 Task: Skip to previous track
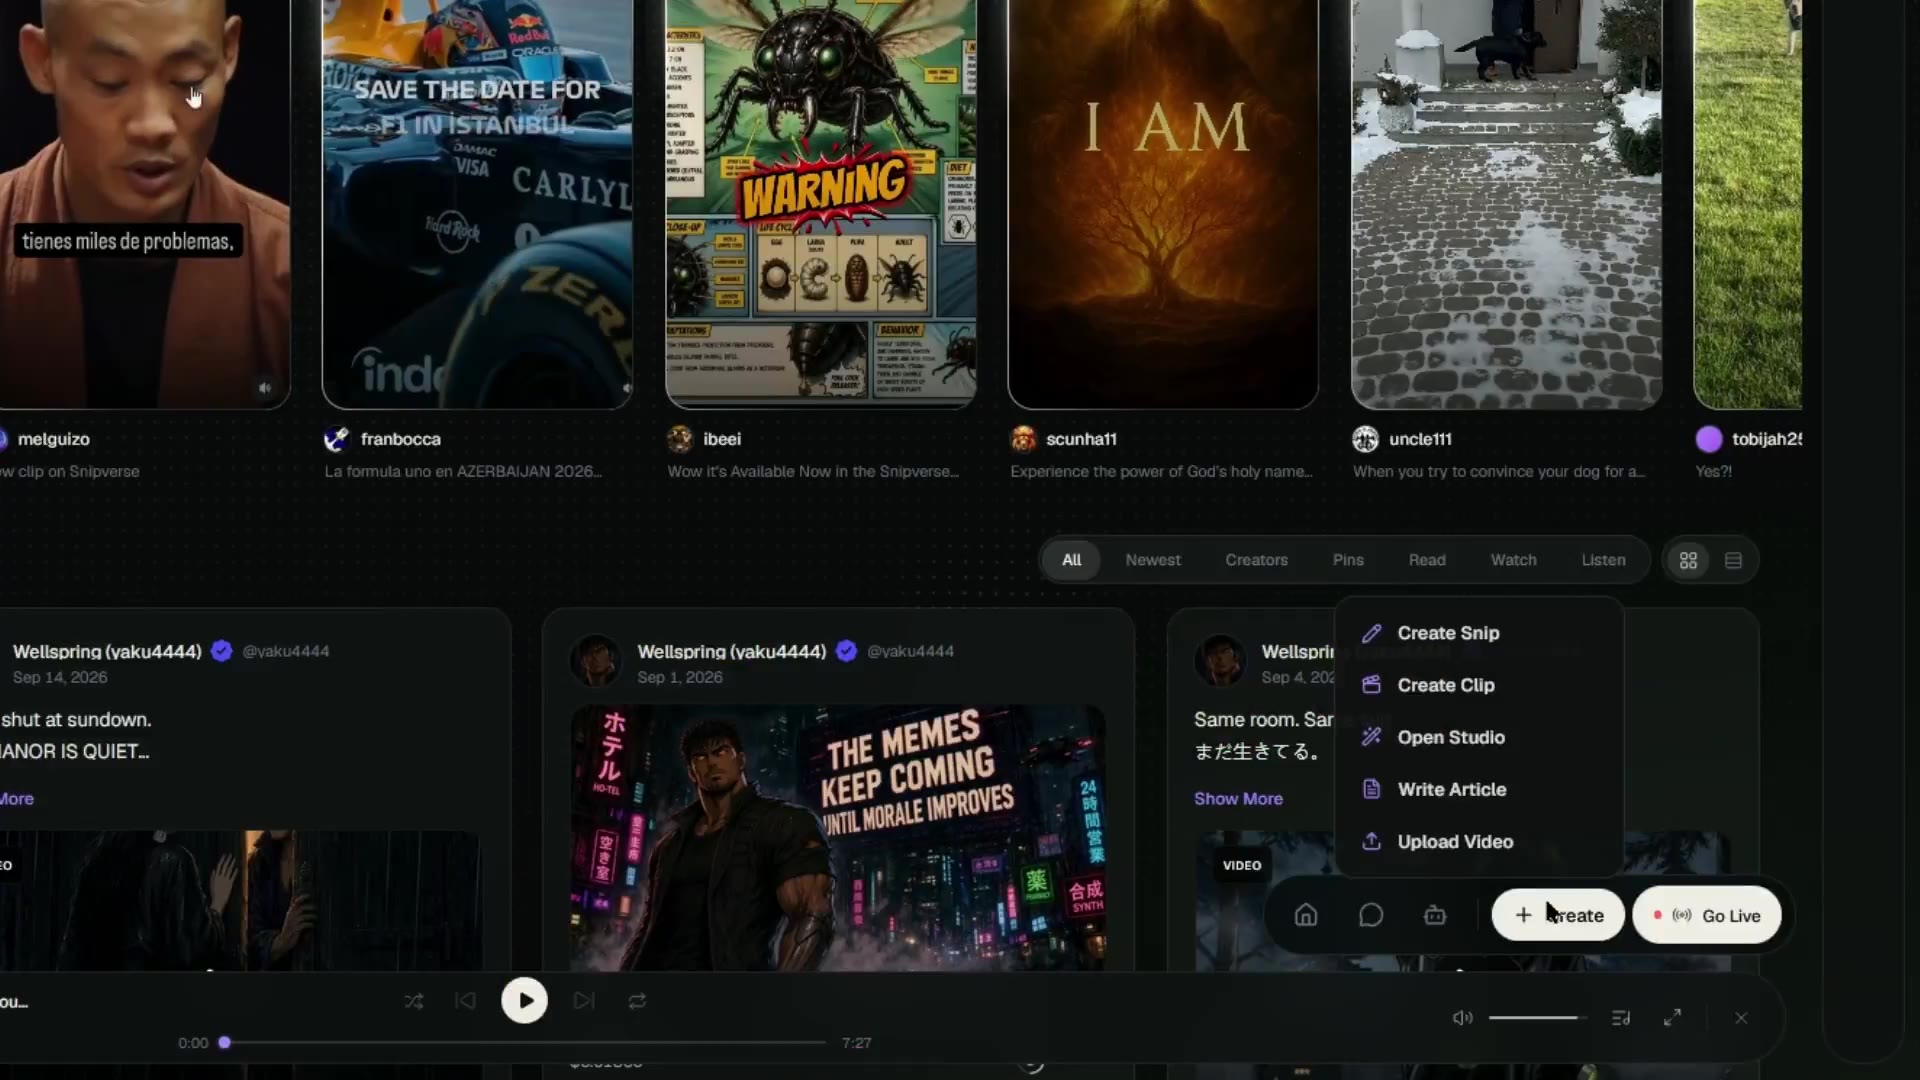click(466, 1001)
